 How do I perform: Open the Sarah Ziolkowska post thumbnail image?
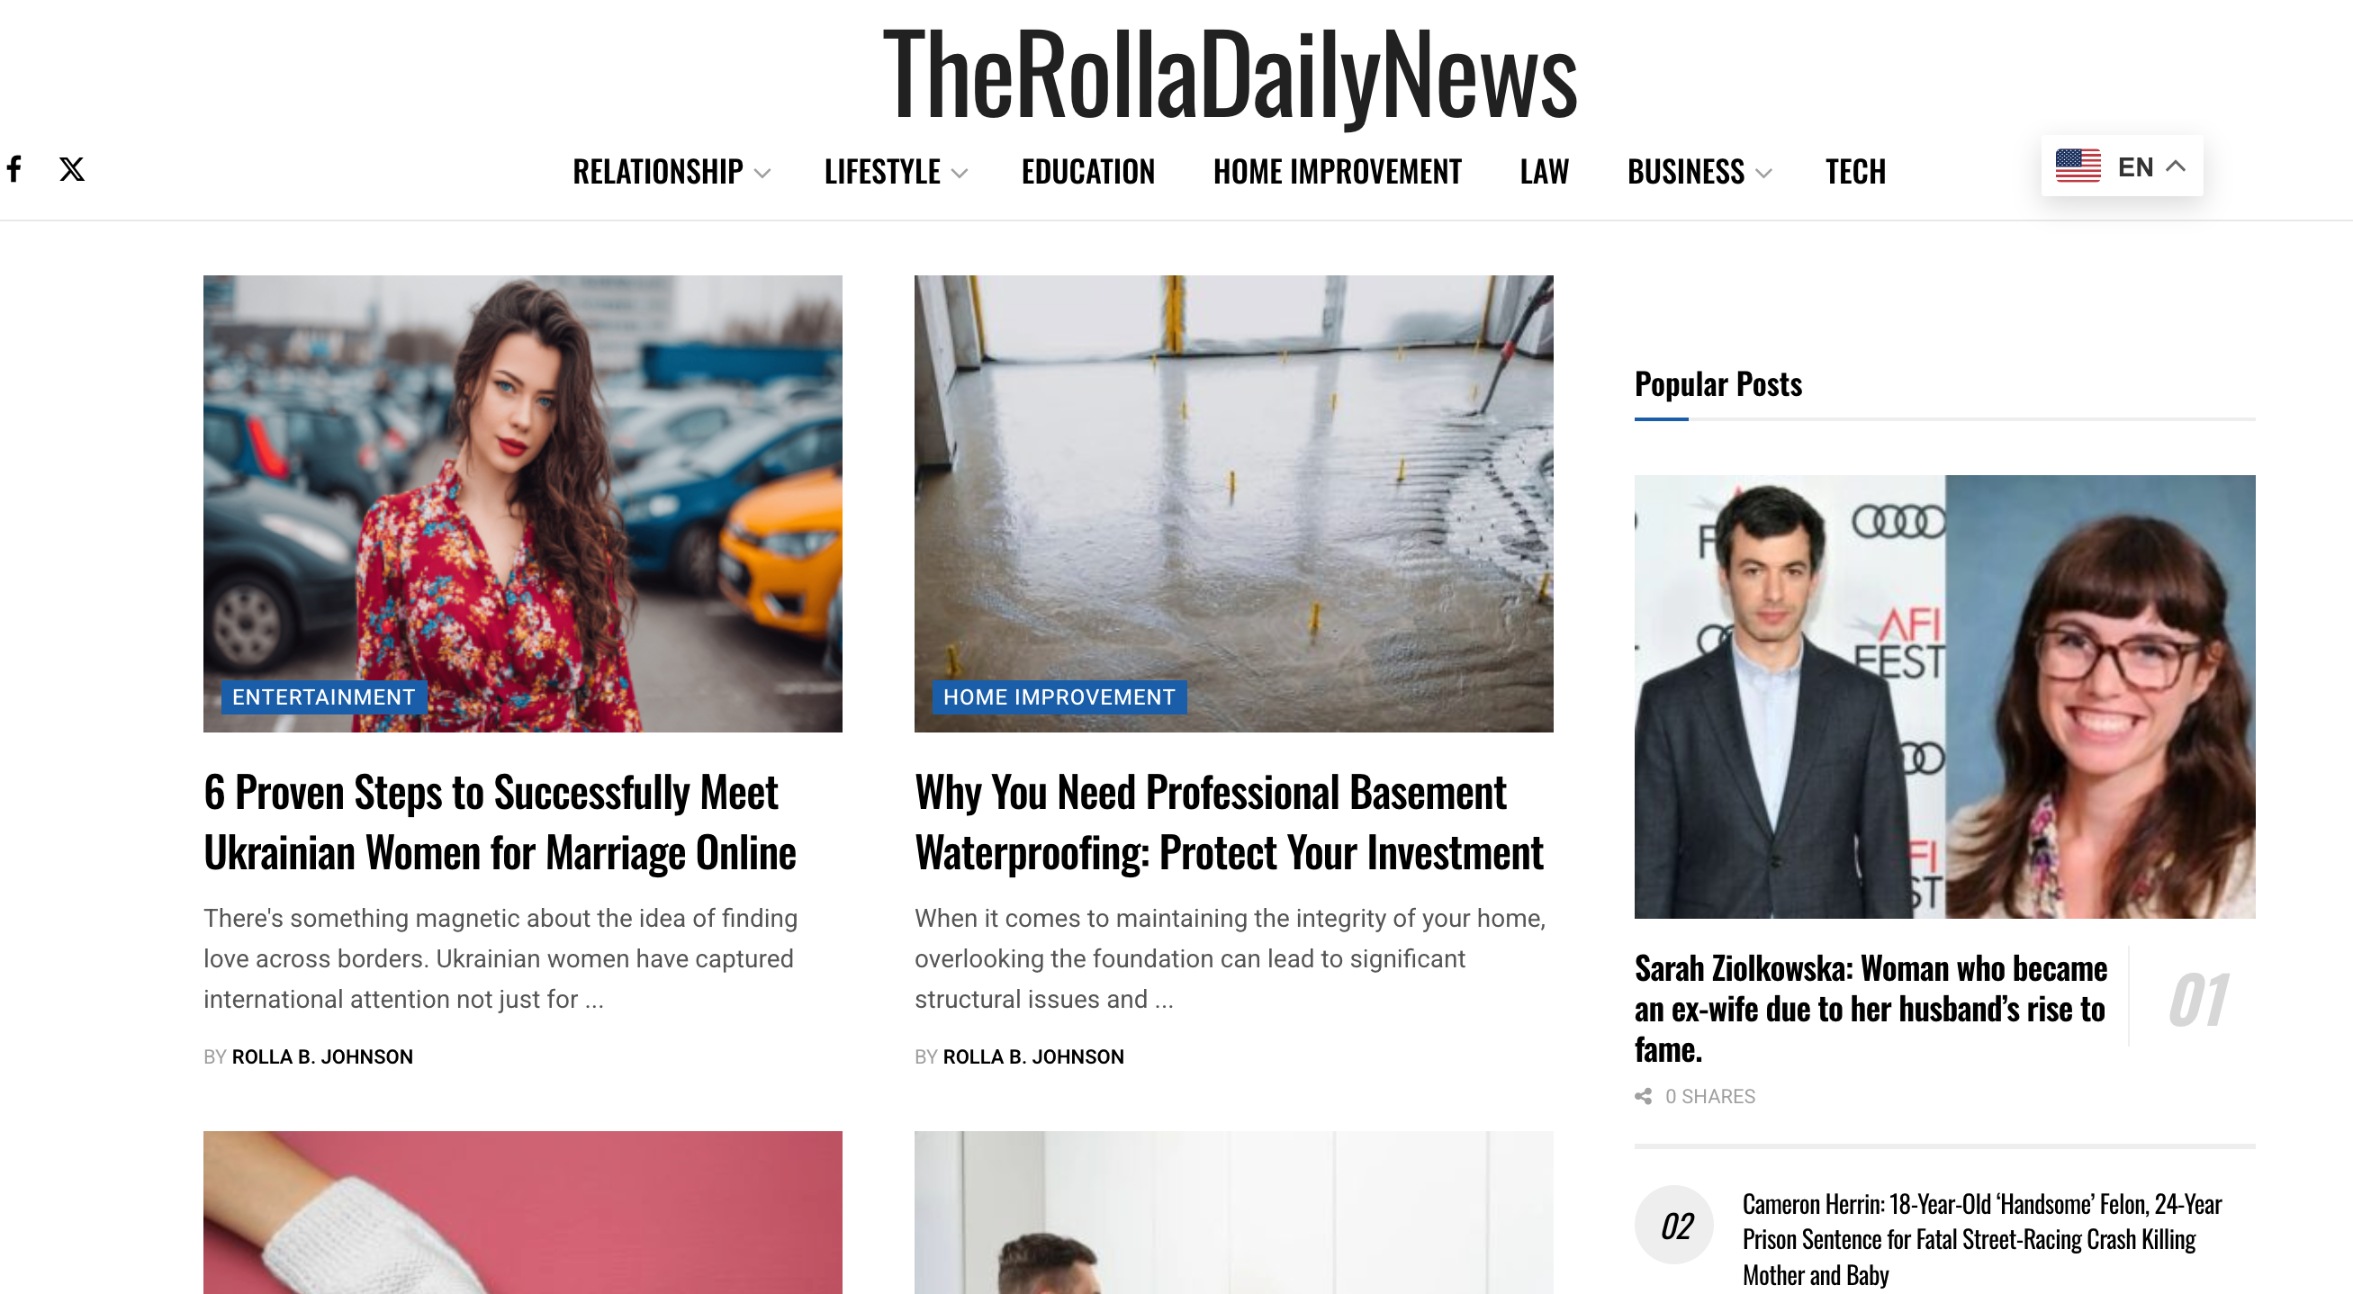pos(1945,696)
